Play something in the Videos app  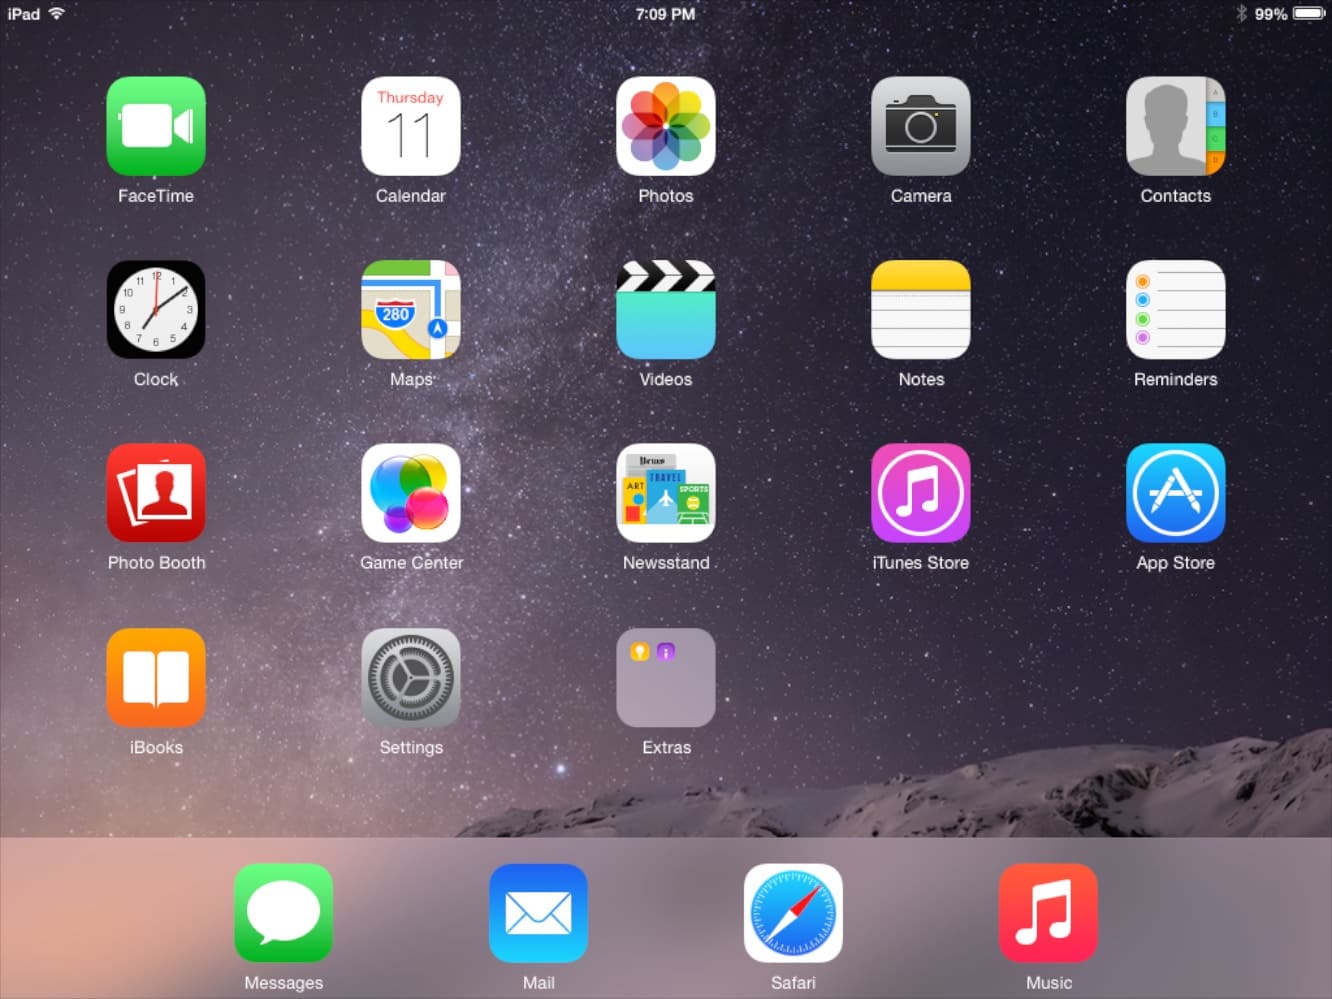tap(666, 310)
